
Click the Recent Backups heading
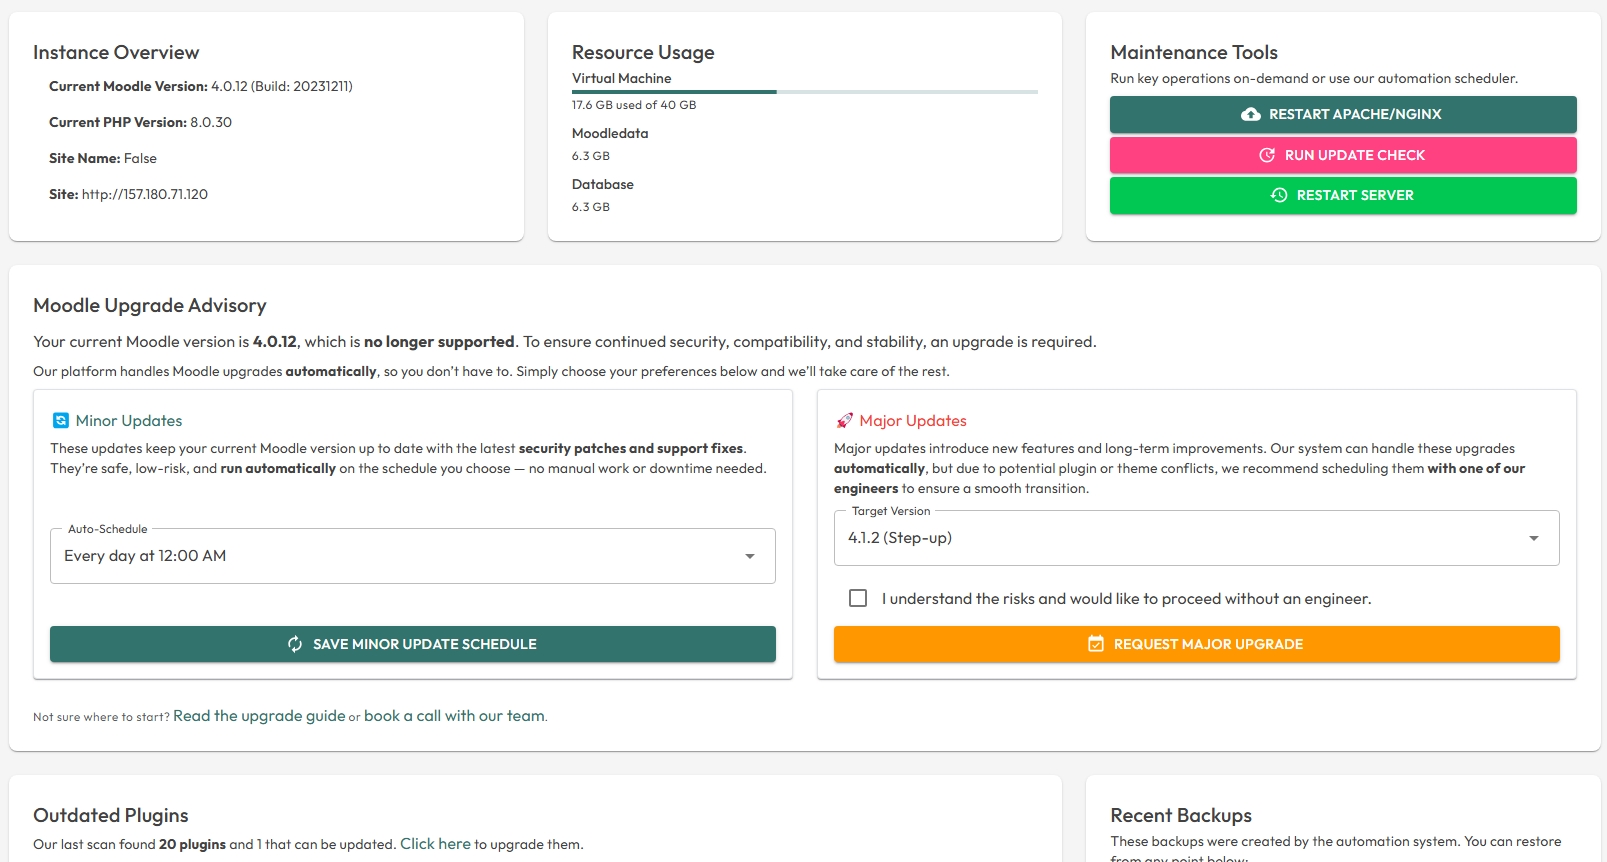(x=1181, y=816)
